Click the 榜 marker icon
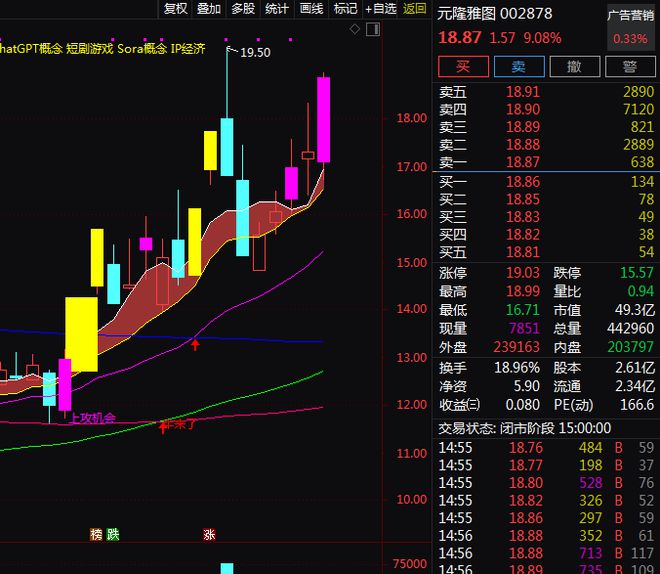The height and width of the screenshot is (574, 660). click(x=96, y=534)
